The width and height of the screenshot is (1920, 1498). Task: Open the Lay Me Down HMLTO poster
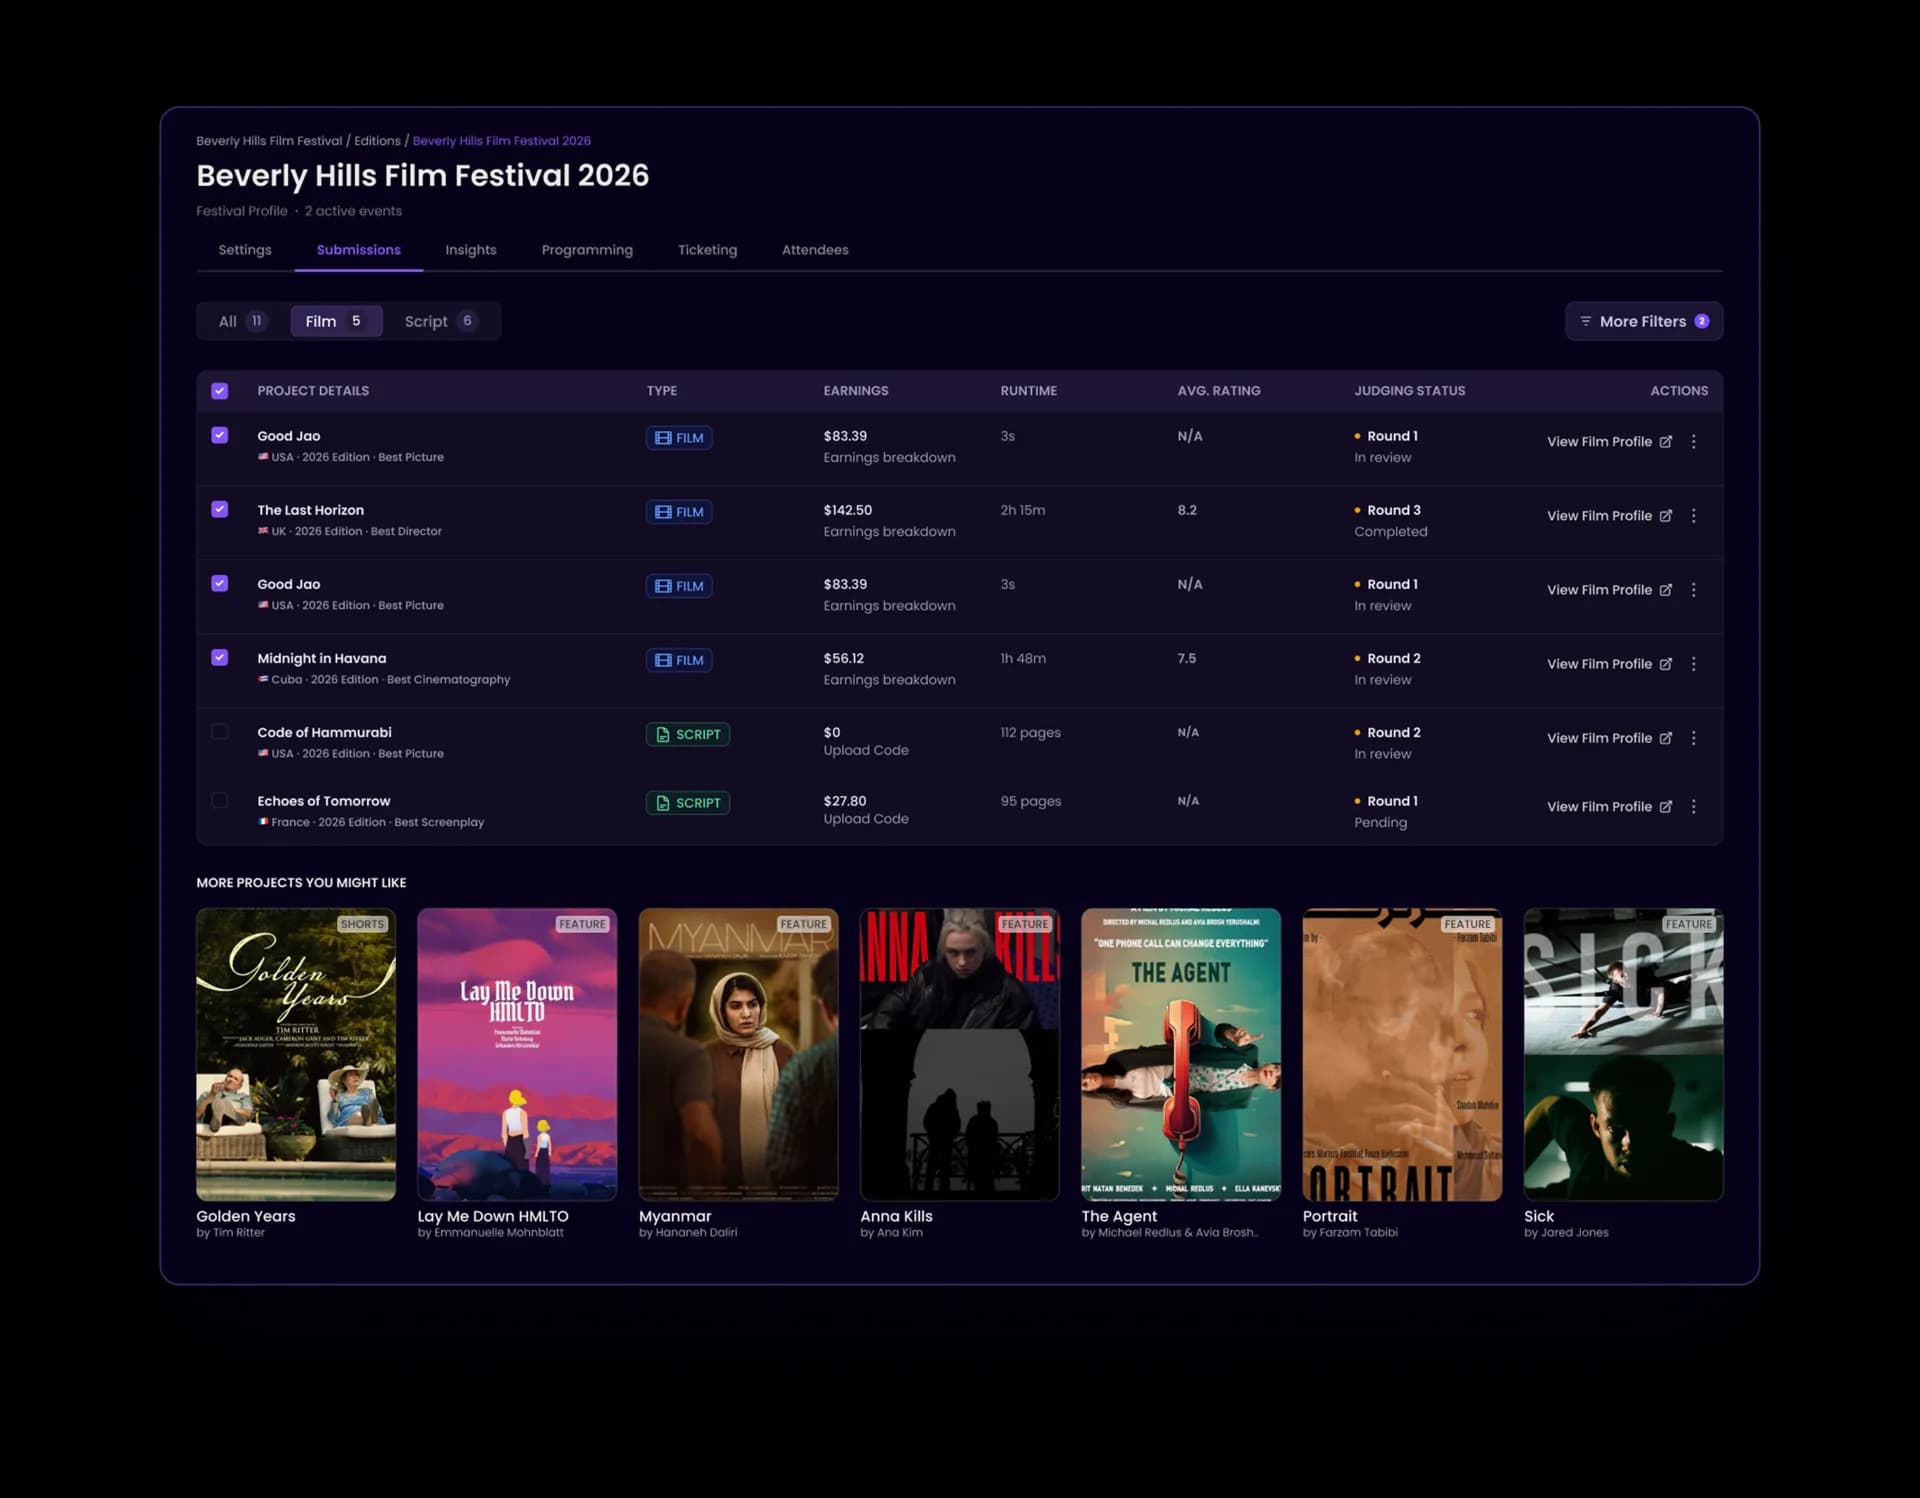517,1054
